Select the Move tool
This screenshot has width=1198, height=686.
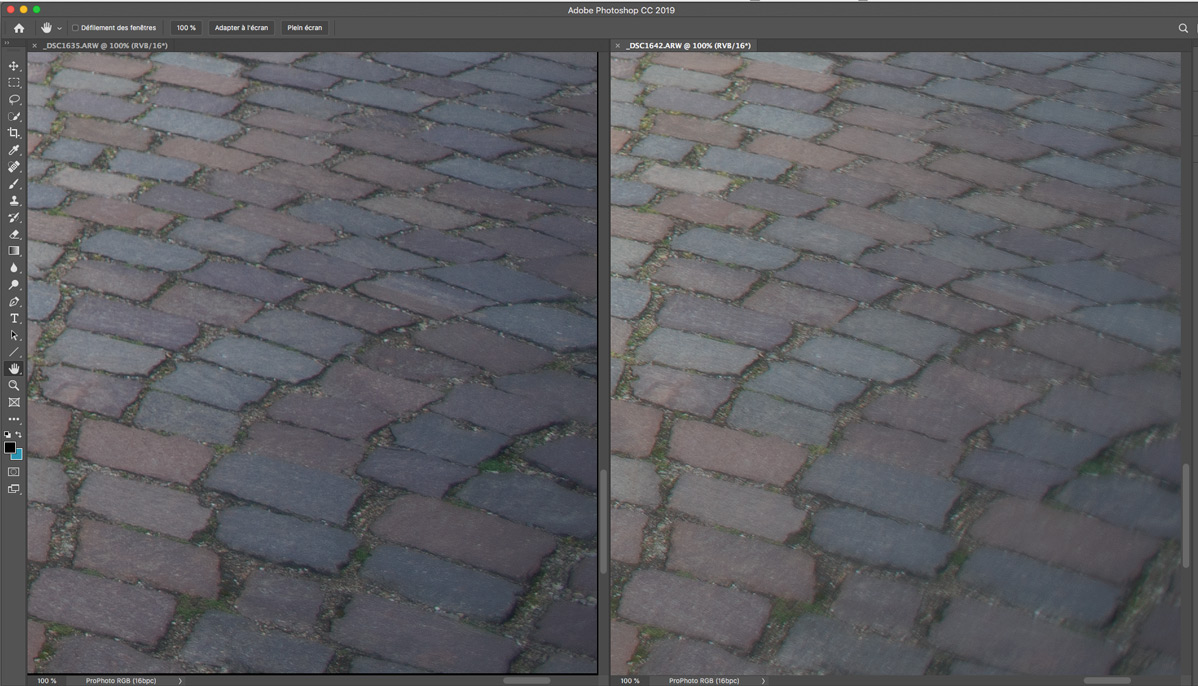pyautogui.click(x=14, y=66)
